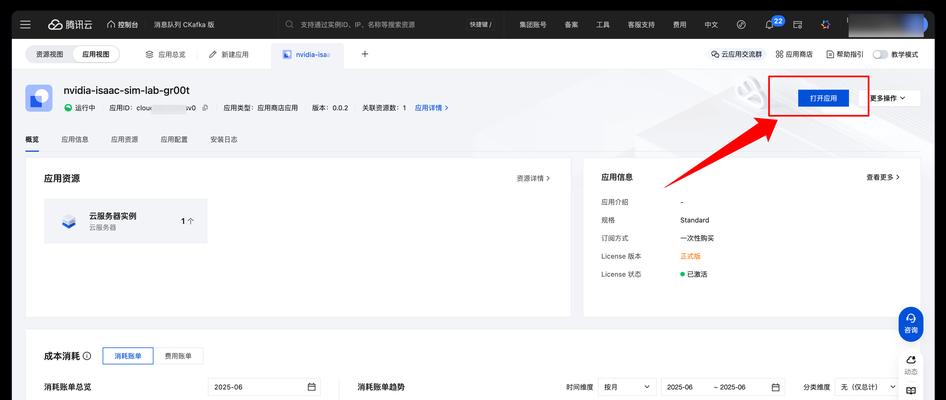The image size is (946, 400).
Task: Select 安装日志 tab
Action: [x=224, y=139]
